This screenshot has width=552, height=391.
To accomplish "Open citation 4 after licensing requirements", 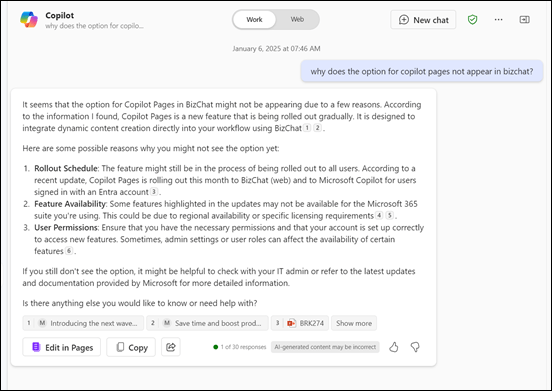I will pyautogui.click(x=379, y=215).
